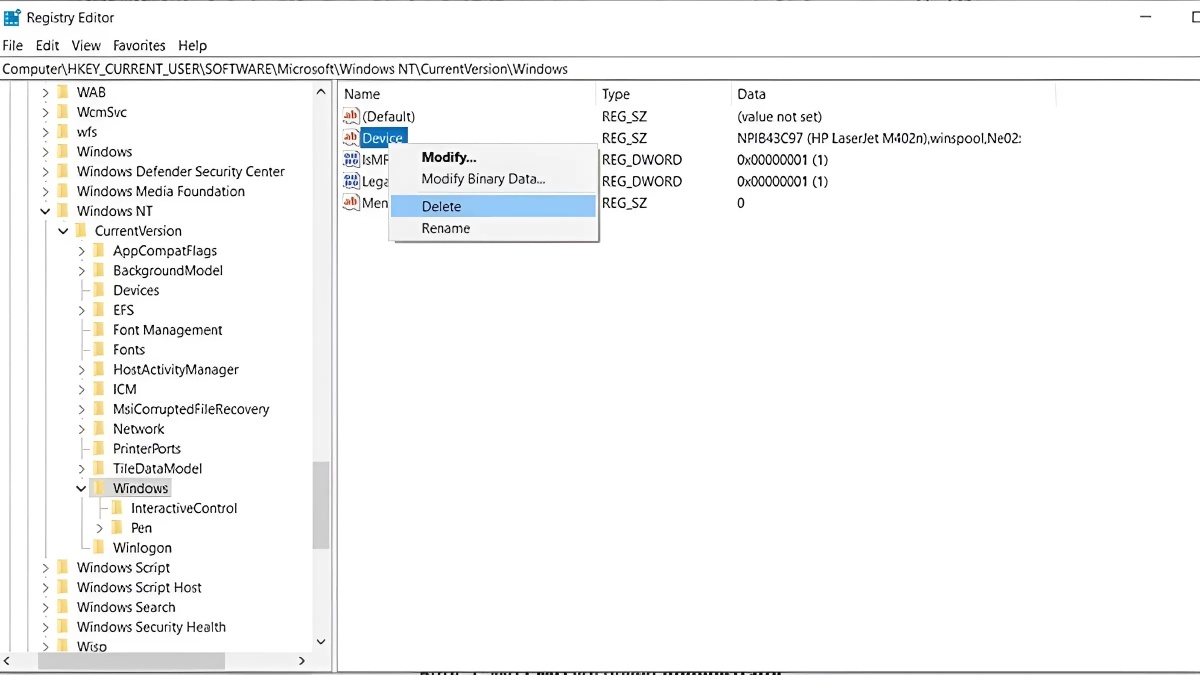Viewport: 1200px width, 675px height.
Task: Click the folder icon of the Winlogon key
Action: [99, 547]
